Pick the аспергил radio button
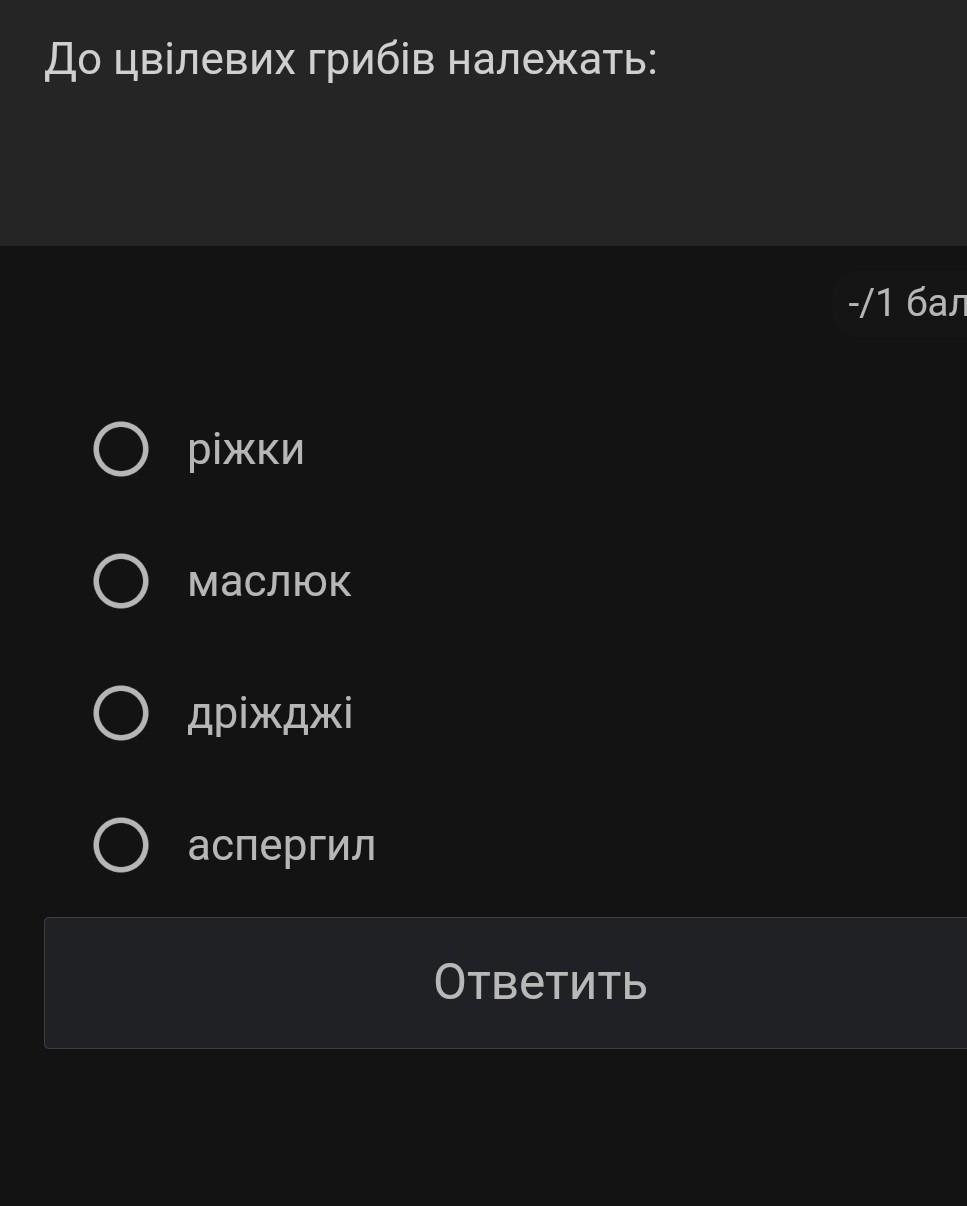967x1206 pixels. point(121,845)
